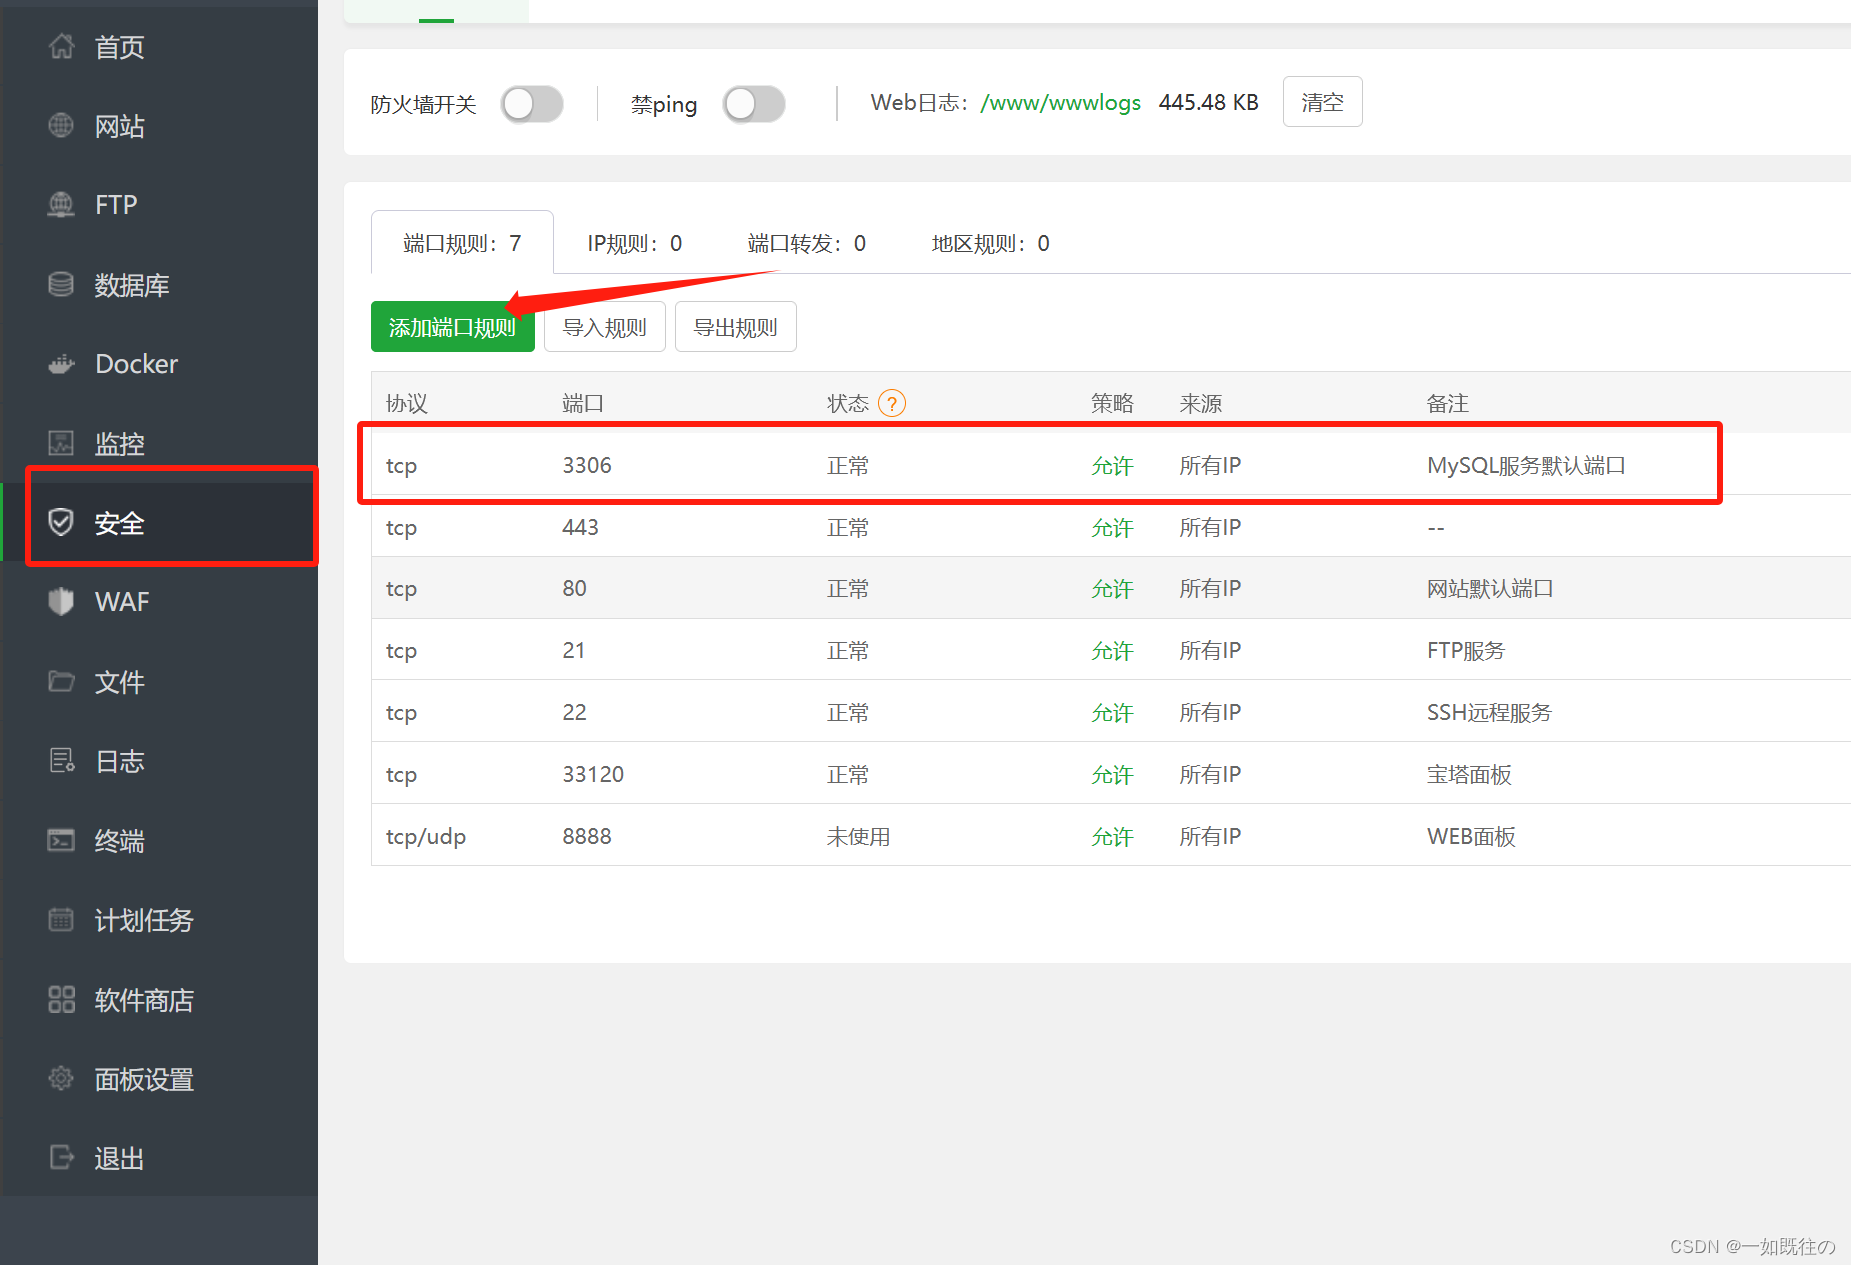
Task: Click the terminal icon beside 终端
Action: pyautogui.click(x=61, y=840)
